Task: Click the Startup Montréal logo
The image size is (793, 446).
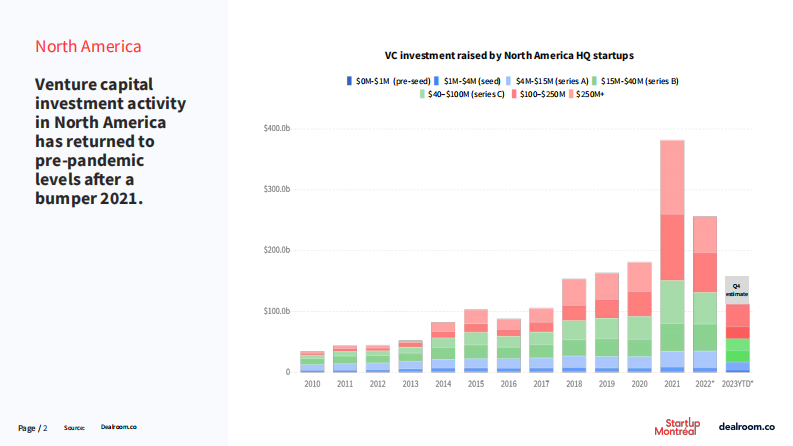Action: (677, 426)
